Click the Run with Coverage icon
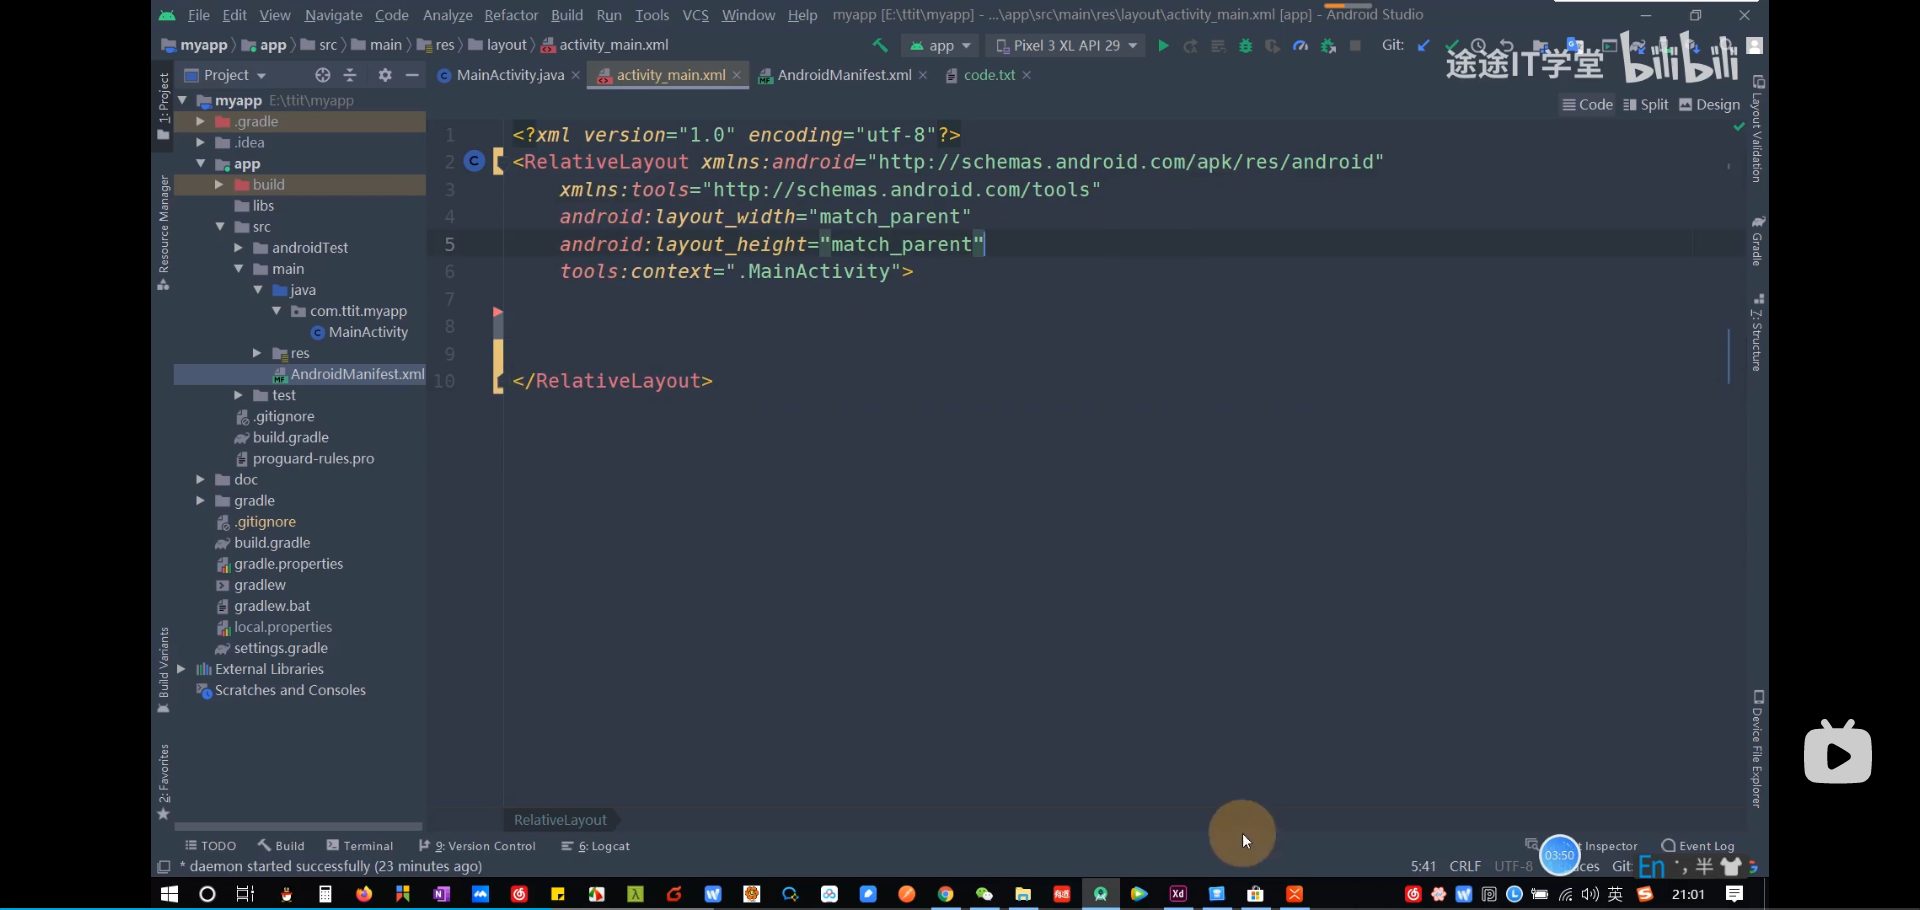Viewport: 1920px width, 910px height. pos(1272,46)
